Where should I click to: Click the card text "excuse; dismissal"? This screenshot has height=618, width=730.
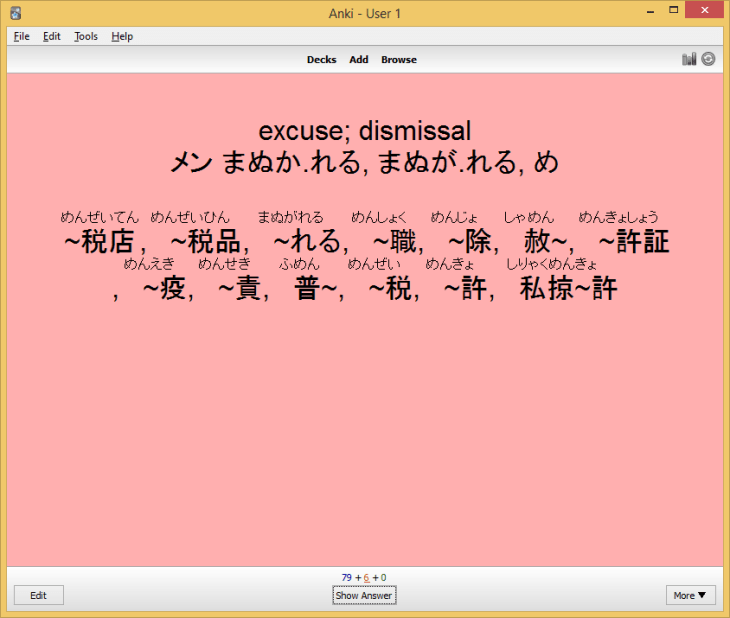coord(364,131)
